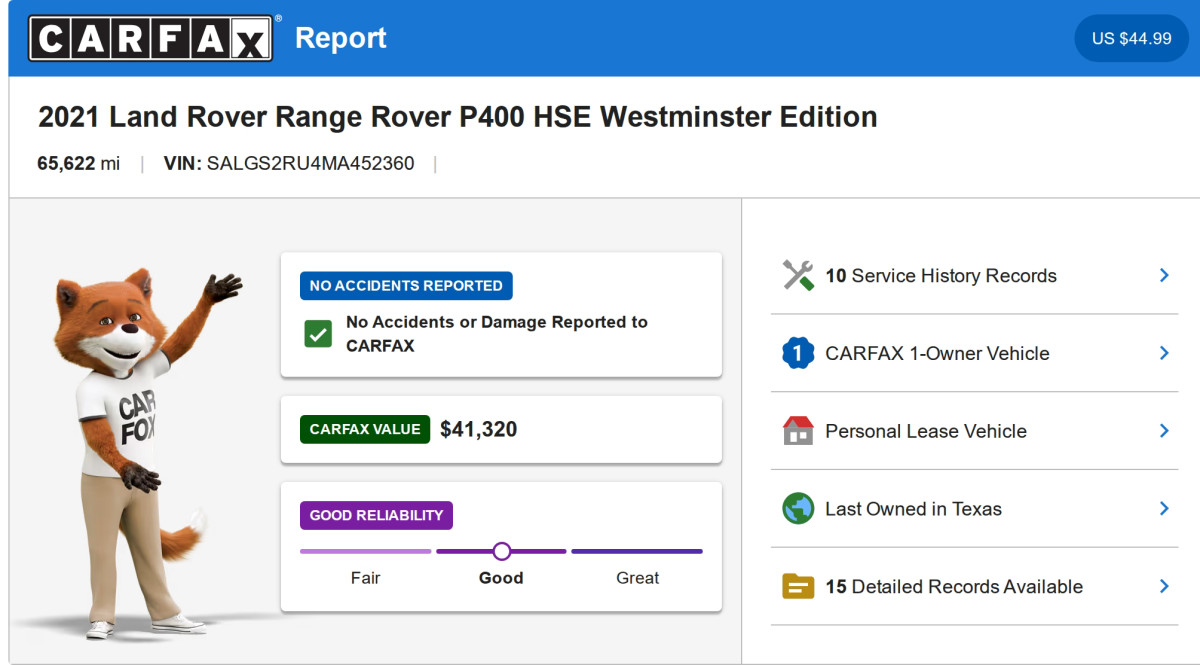This screenshot has height=665, width=1200.
Task: Expand the CARFAX 1-Owner Vehicle chevron
Action: point(1164,353)
